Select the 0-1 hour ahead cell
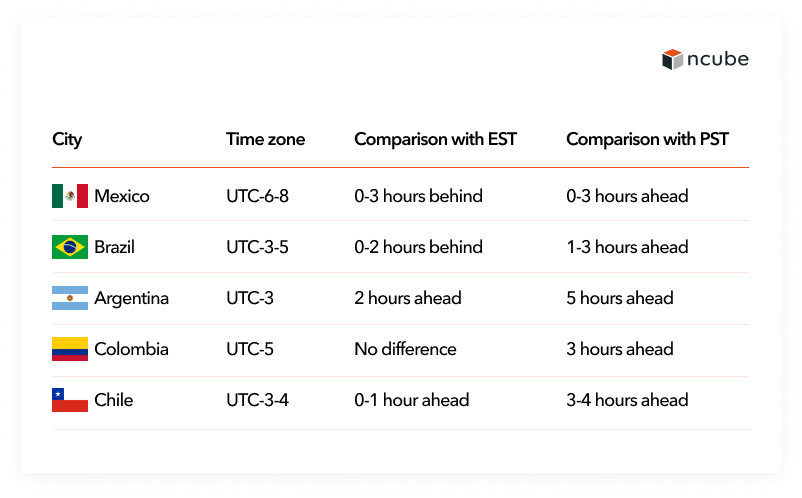Image resolution: width=802 pixels, height=498 pixels. tap(412, 400)
